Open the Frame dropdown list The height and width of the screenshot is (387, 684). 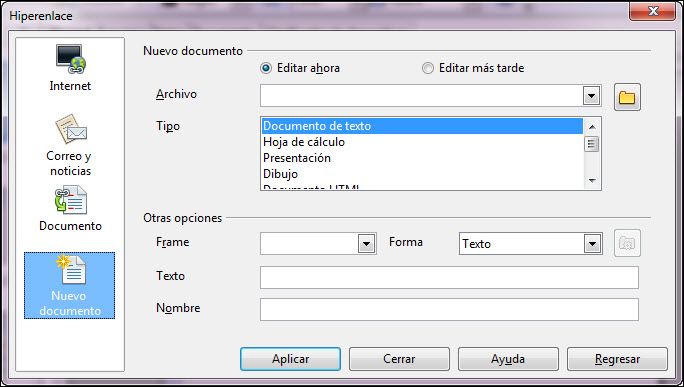(366, 243)
